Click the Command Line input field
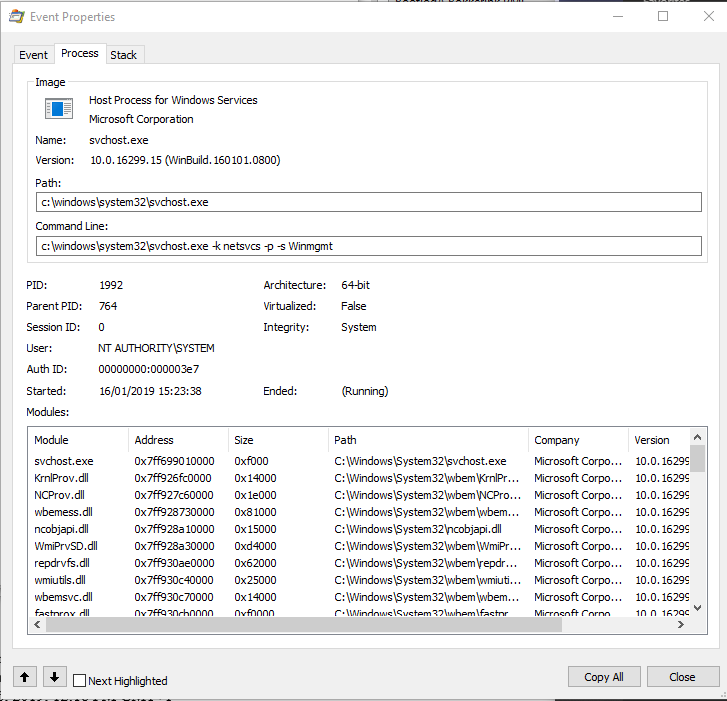 click(x=369, y=246)
